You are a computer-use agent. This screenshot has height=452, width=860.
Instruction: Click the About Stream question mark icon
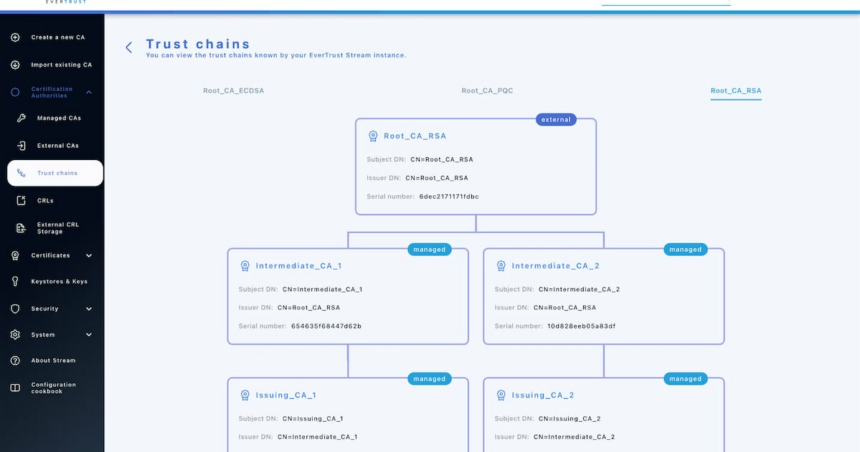(15, 361)
